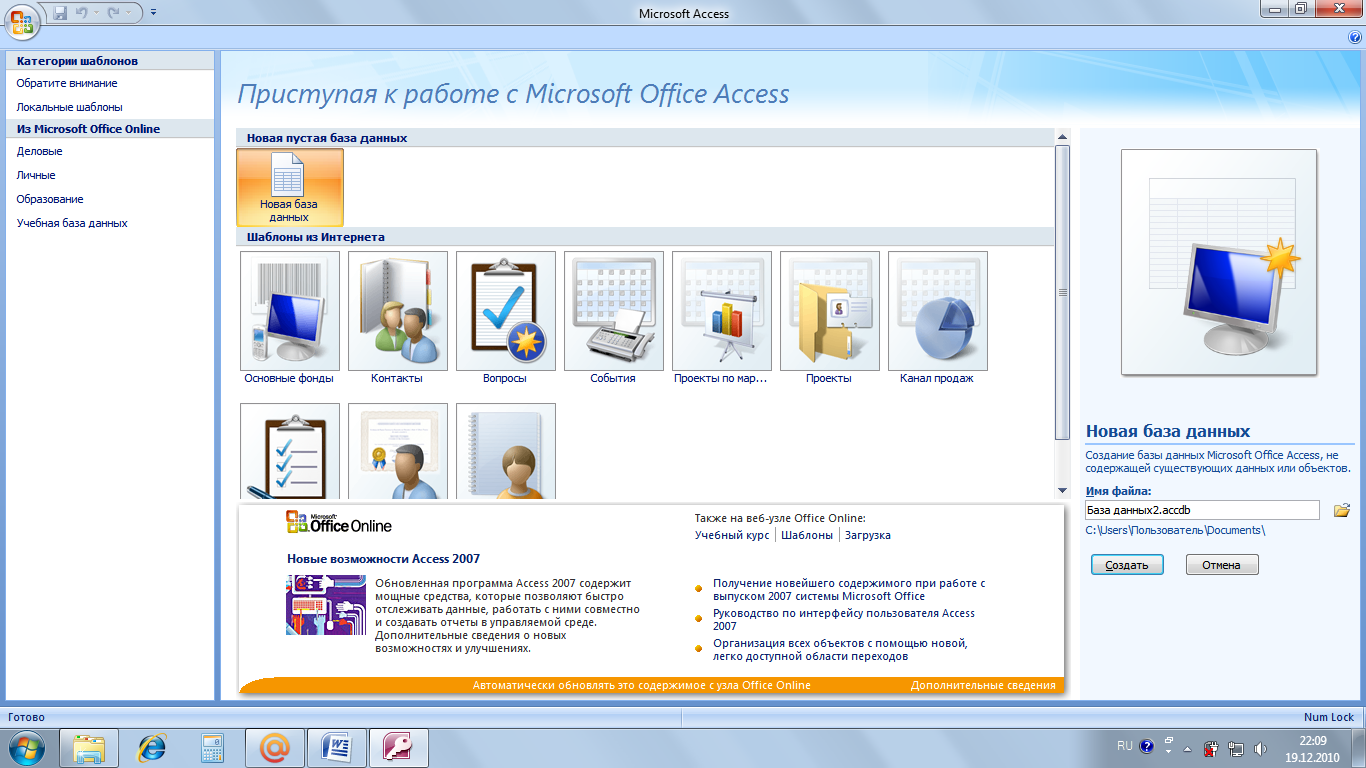
Task: Choose the Контакты template
Action: click(397, 318)
